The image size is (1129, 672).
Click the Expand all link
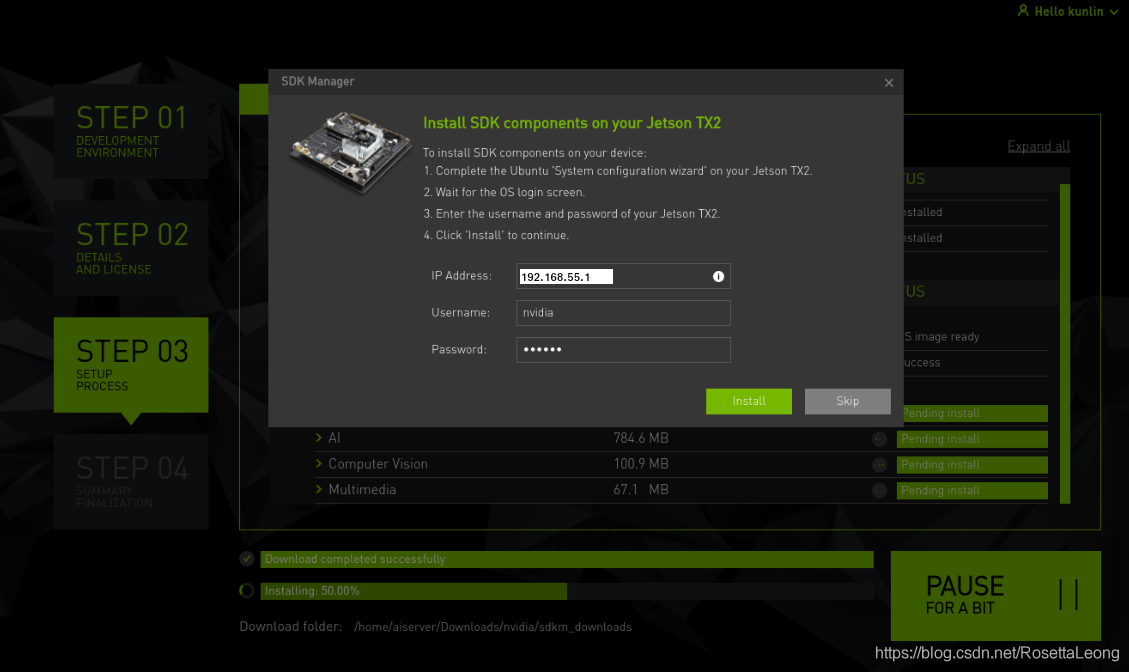coord(1038,146)
